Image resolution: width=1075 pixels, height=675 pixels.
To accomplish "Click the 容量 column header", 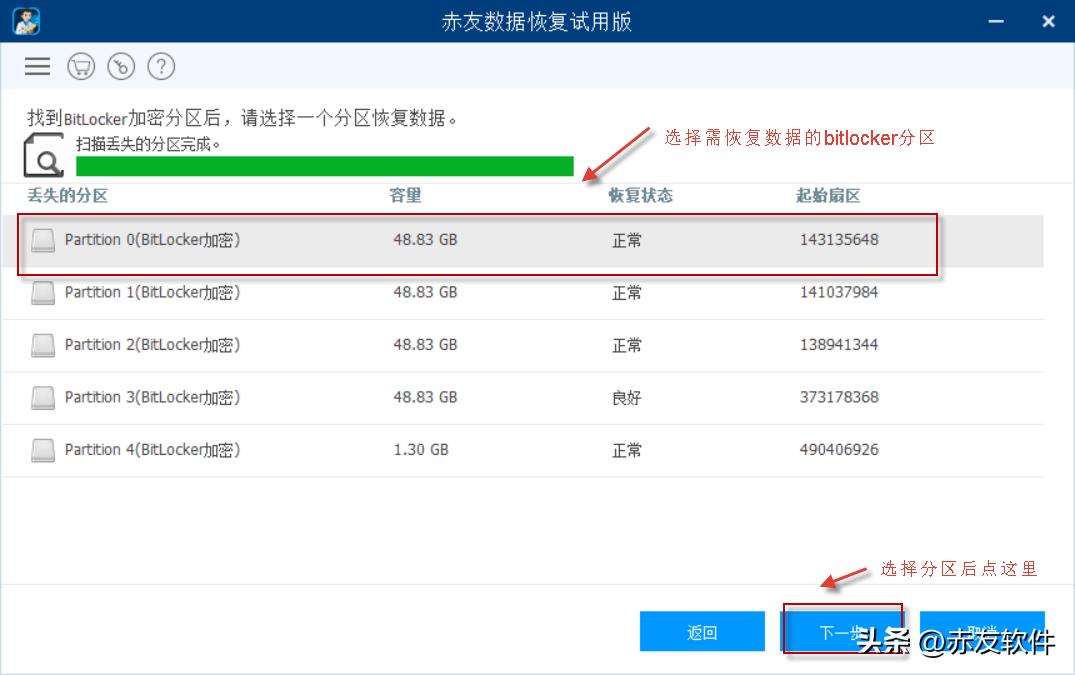I will tap(406, 196).
